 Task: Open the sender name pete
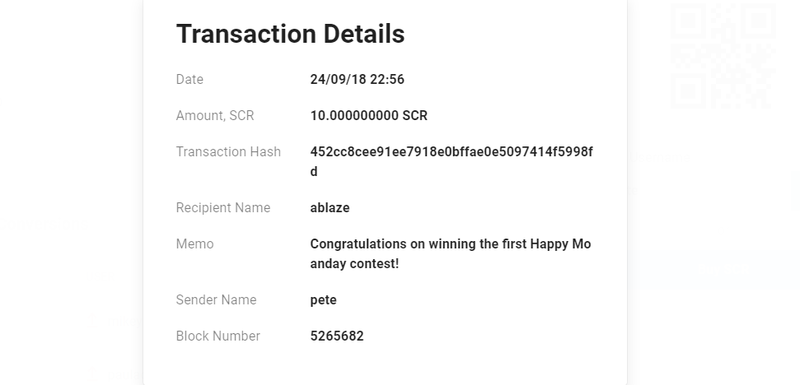[x=323, y=300]
